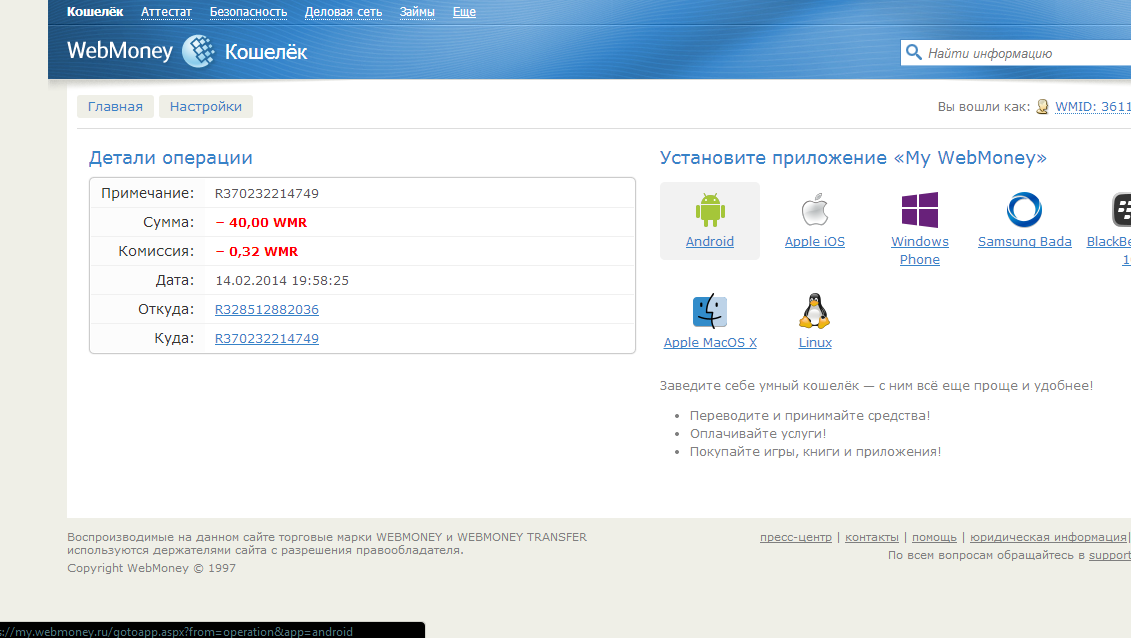Switch to the Настройки tab

point(206,107)
